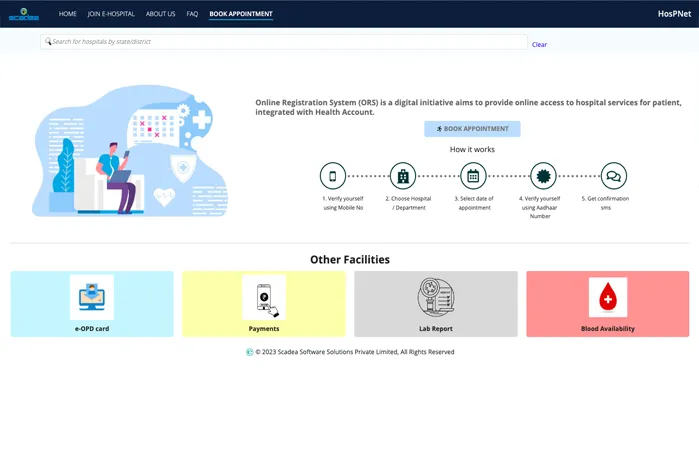The width and height of the screenshot is (699, 462).
Task: Click the confirmation SMS chat icon
Action: (613, 176)
